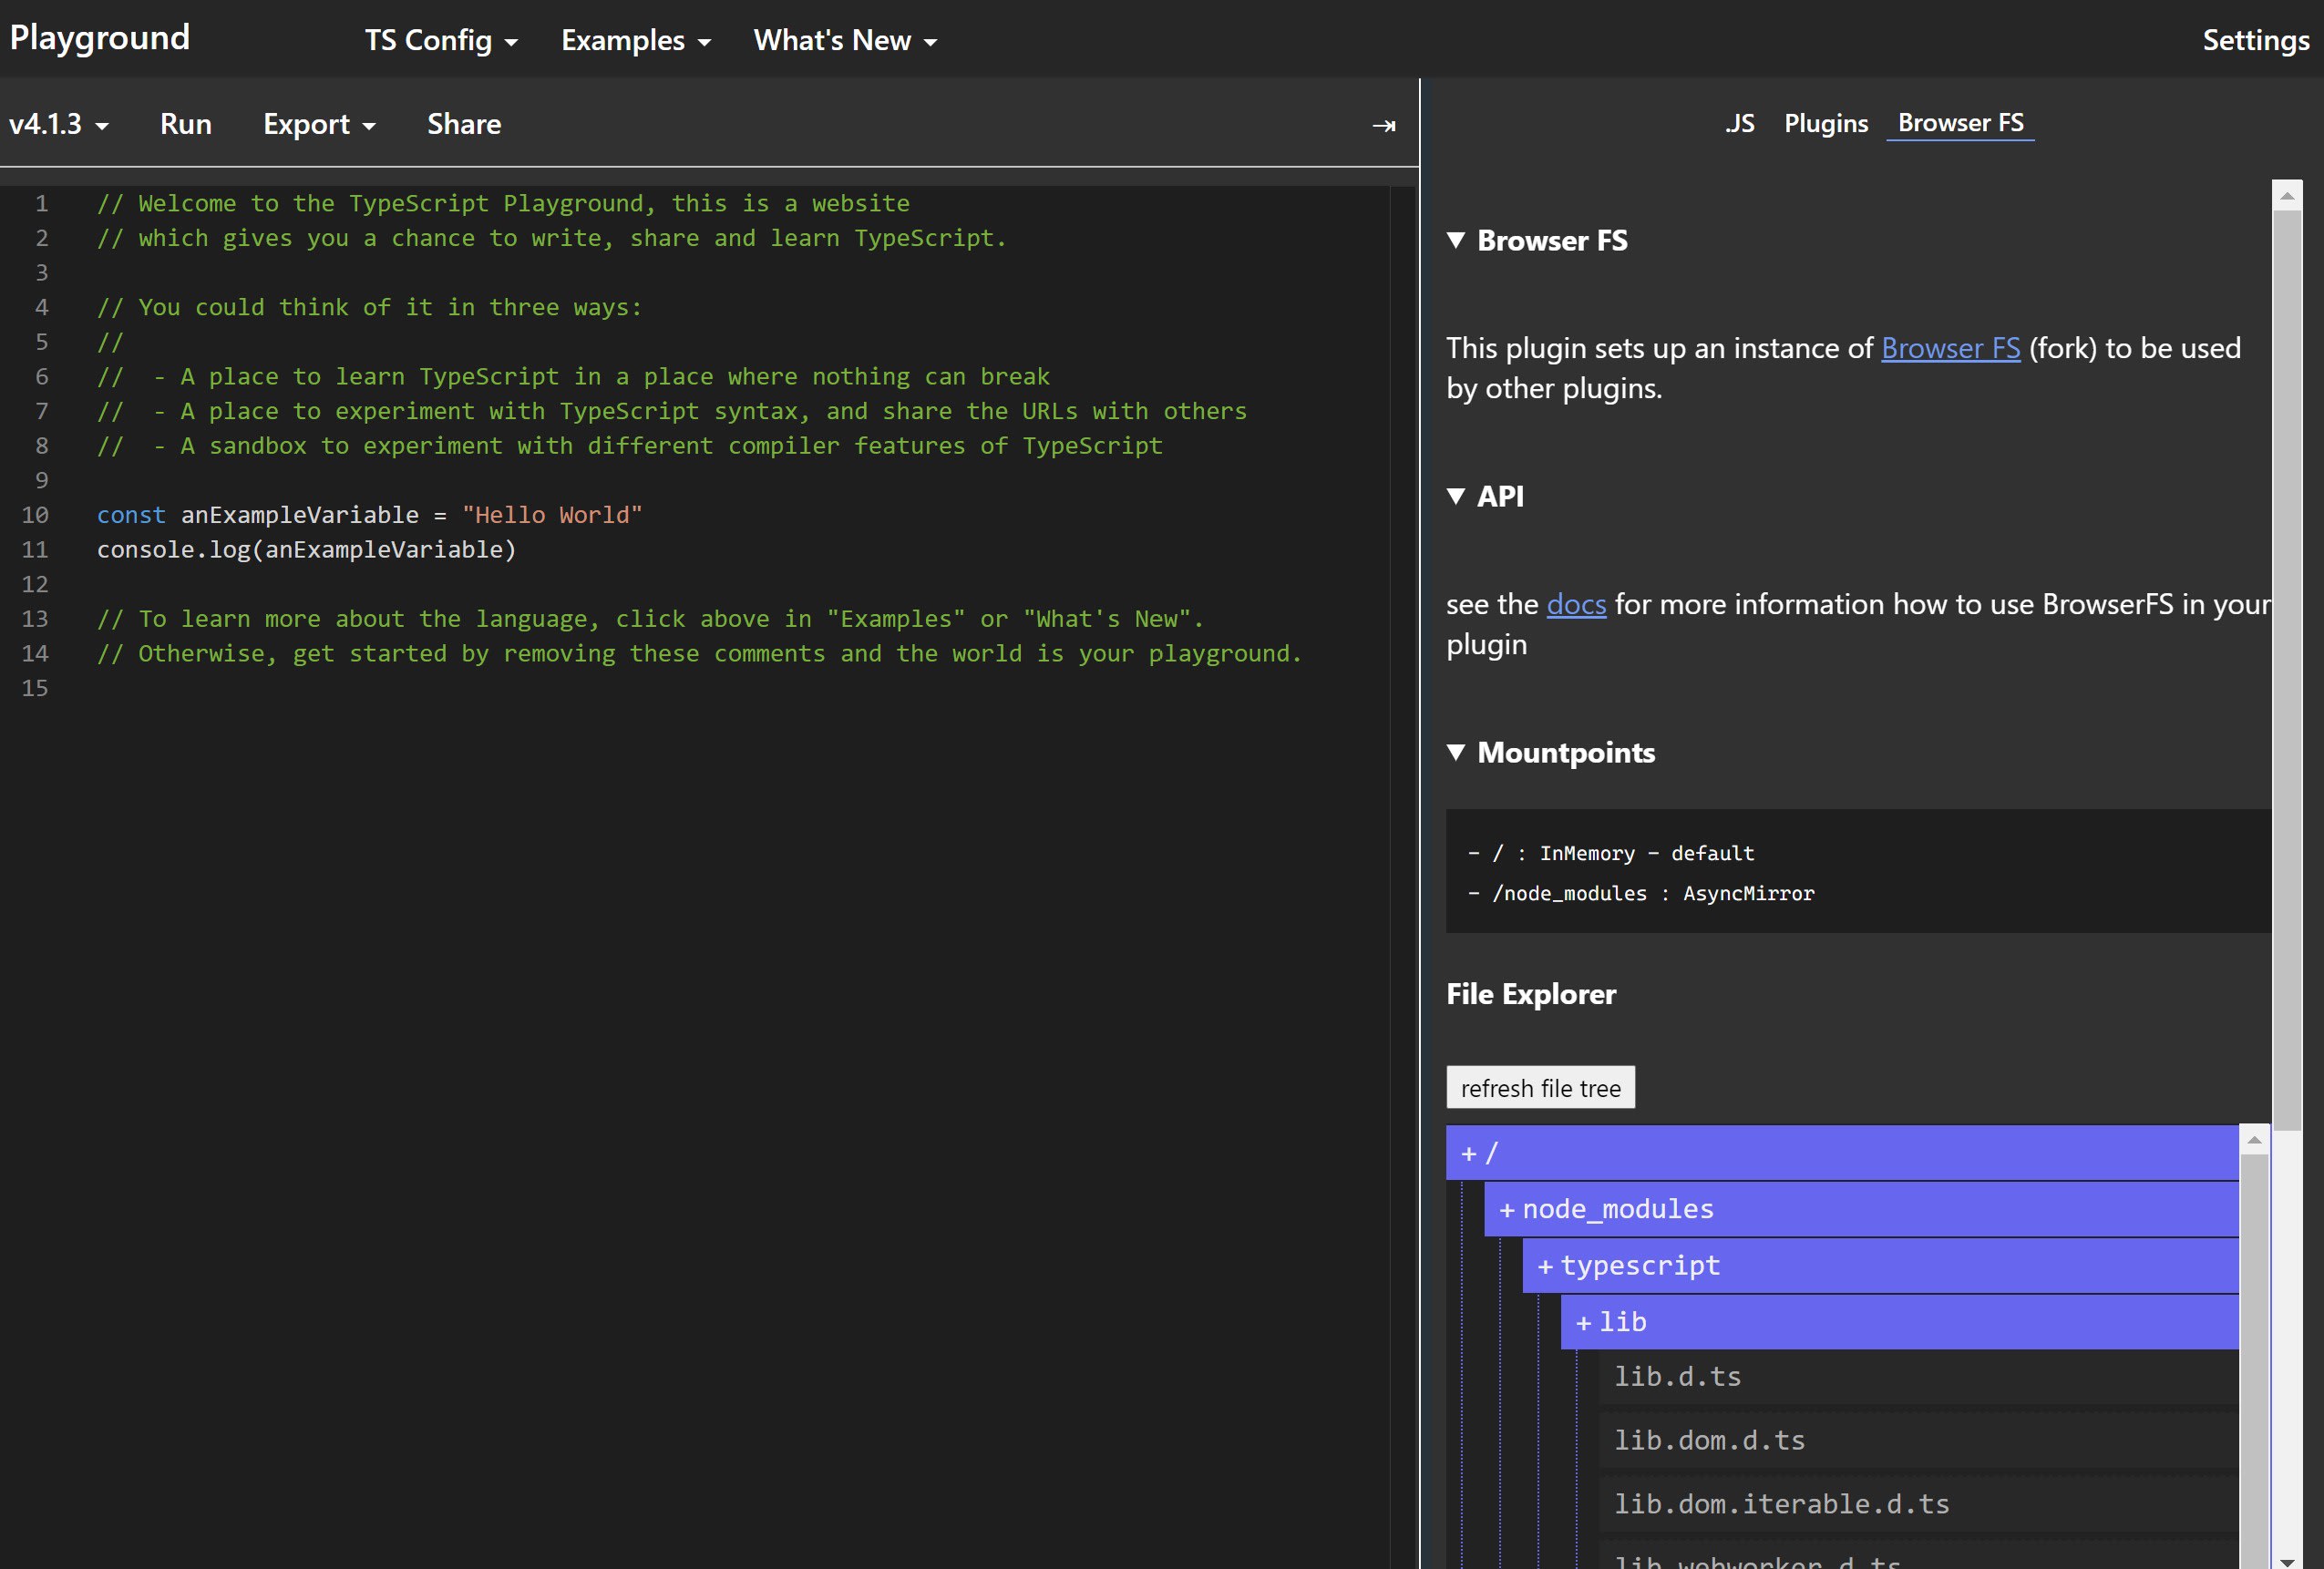Select the lib.dom.d.ts file
The width and height of the screenshot is (2324, 1569).
click(x=1918, y=1440)
